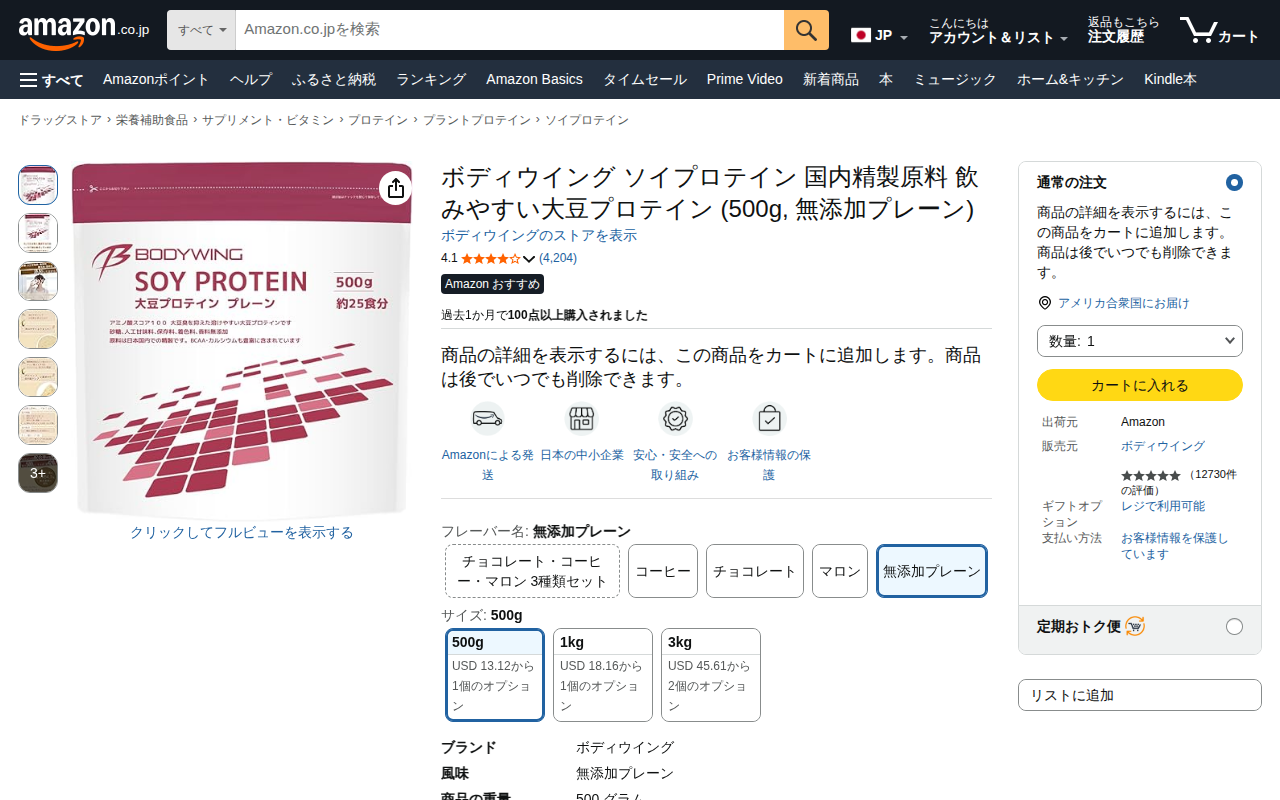Open the cart icon

click(1219, 31)
